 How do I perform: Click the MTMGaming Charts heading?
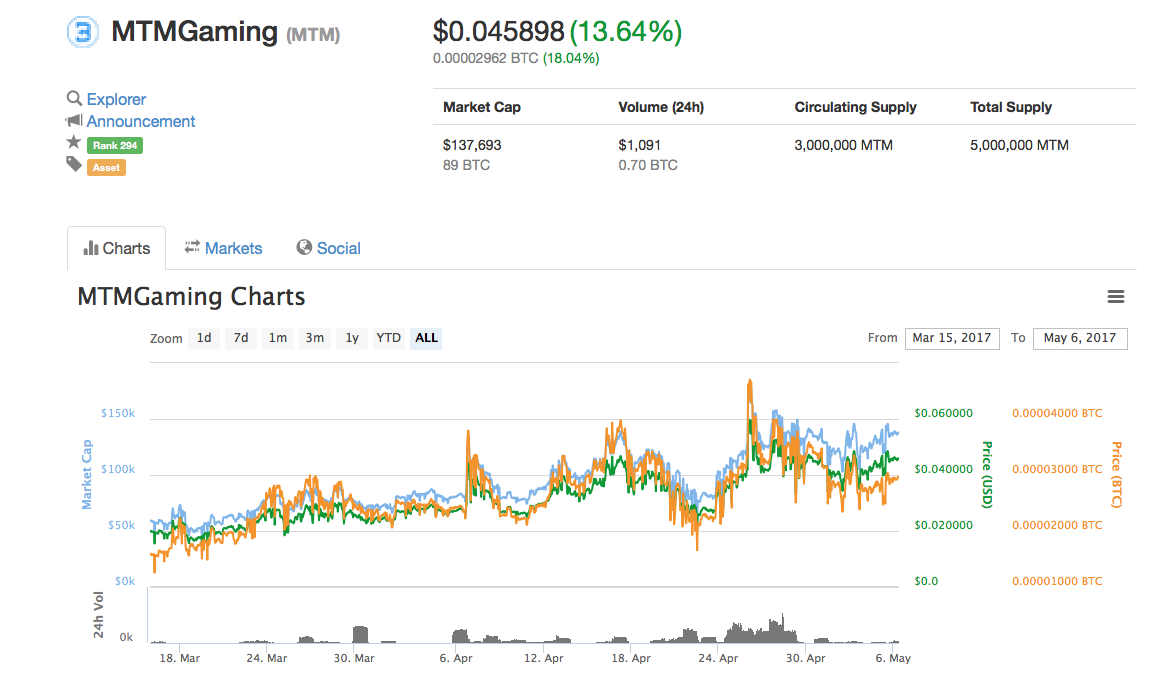tap(191, 296)
